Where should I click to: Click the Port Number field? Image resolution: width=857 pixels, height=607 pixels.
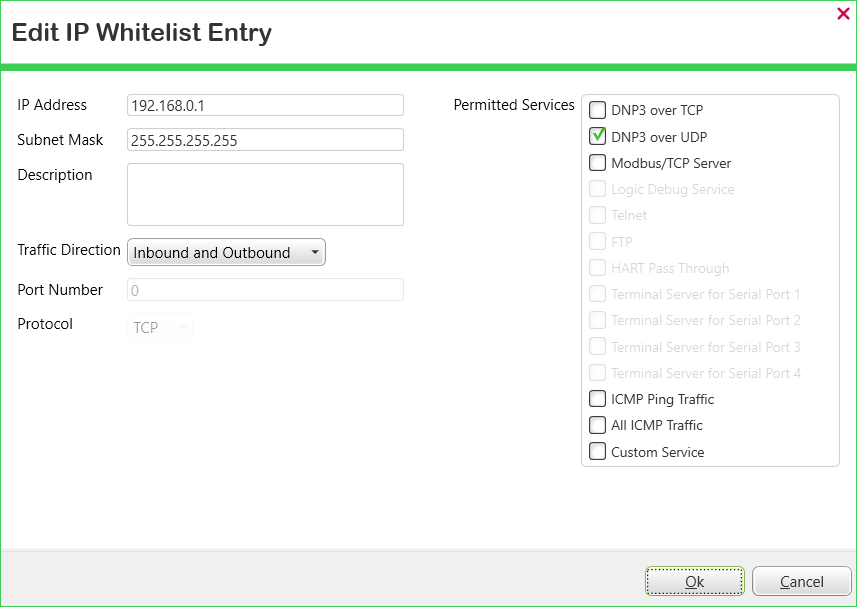[265, 290]
